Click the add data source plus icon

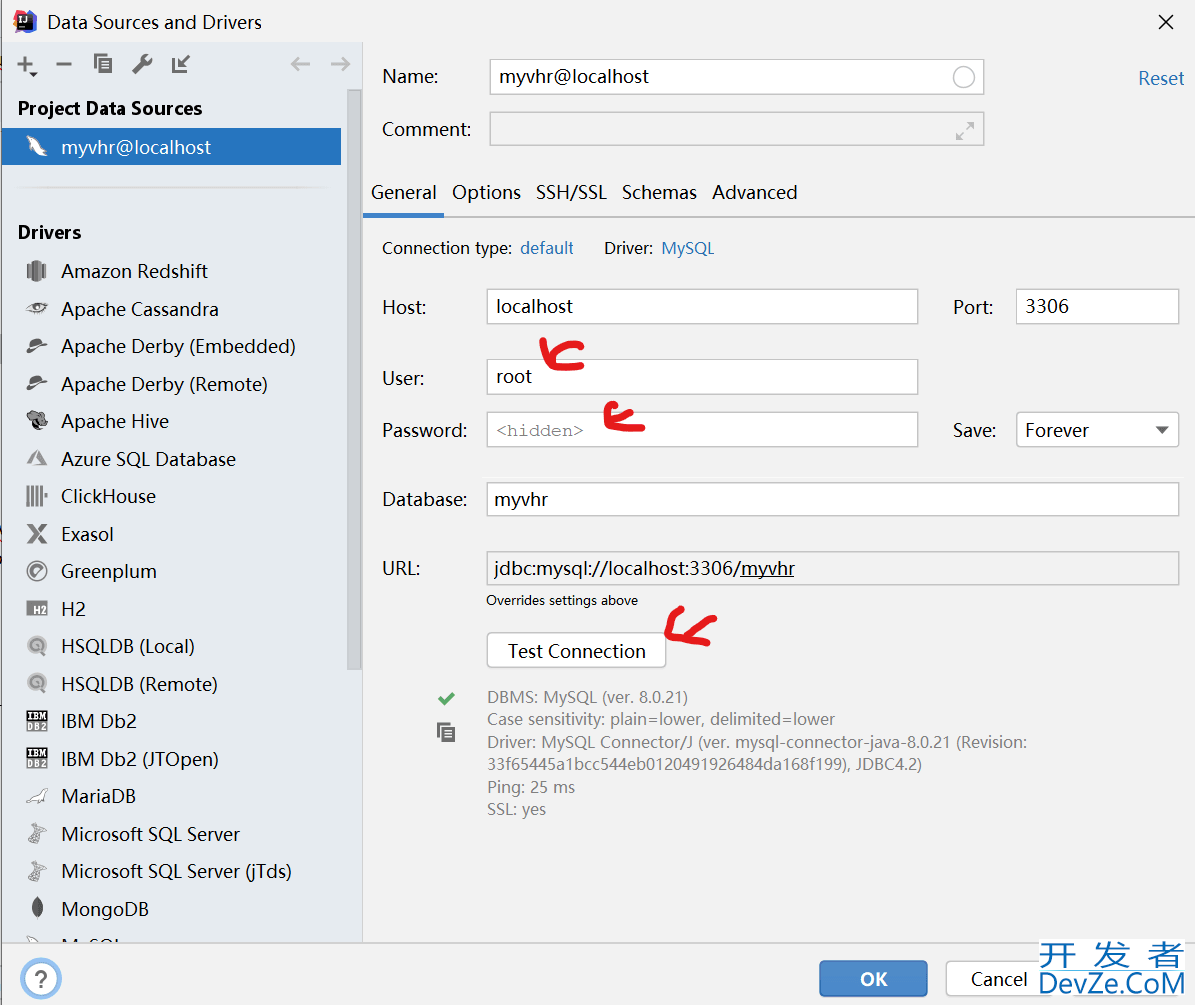click(27, 66)
